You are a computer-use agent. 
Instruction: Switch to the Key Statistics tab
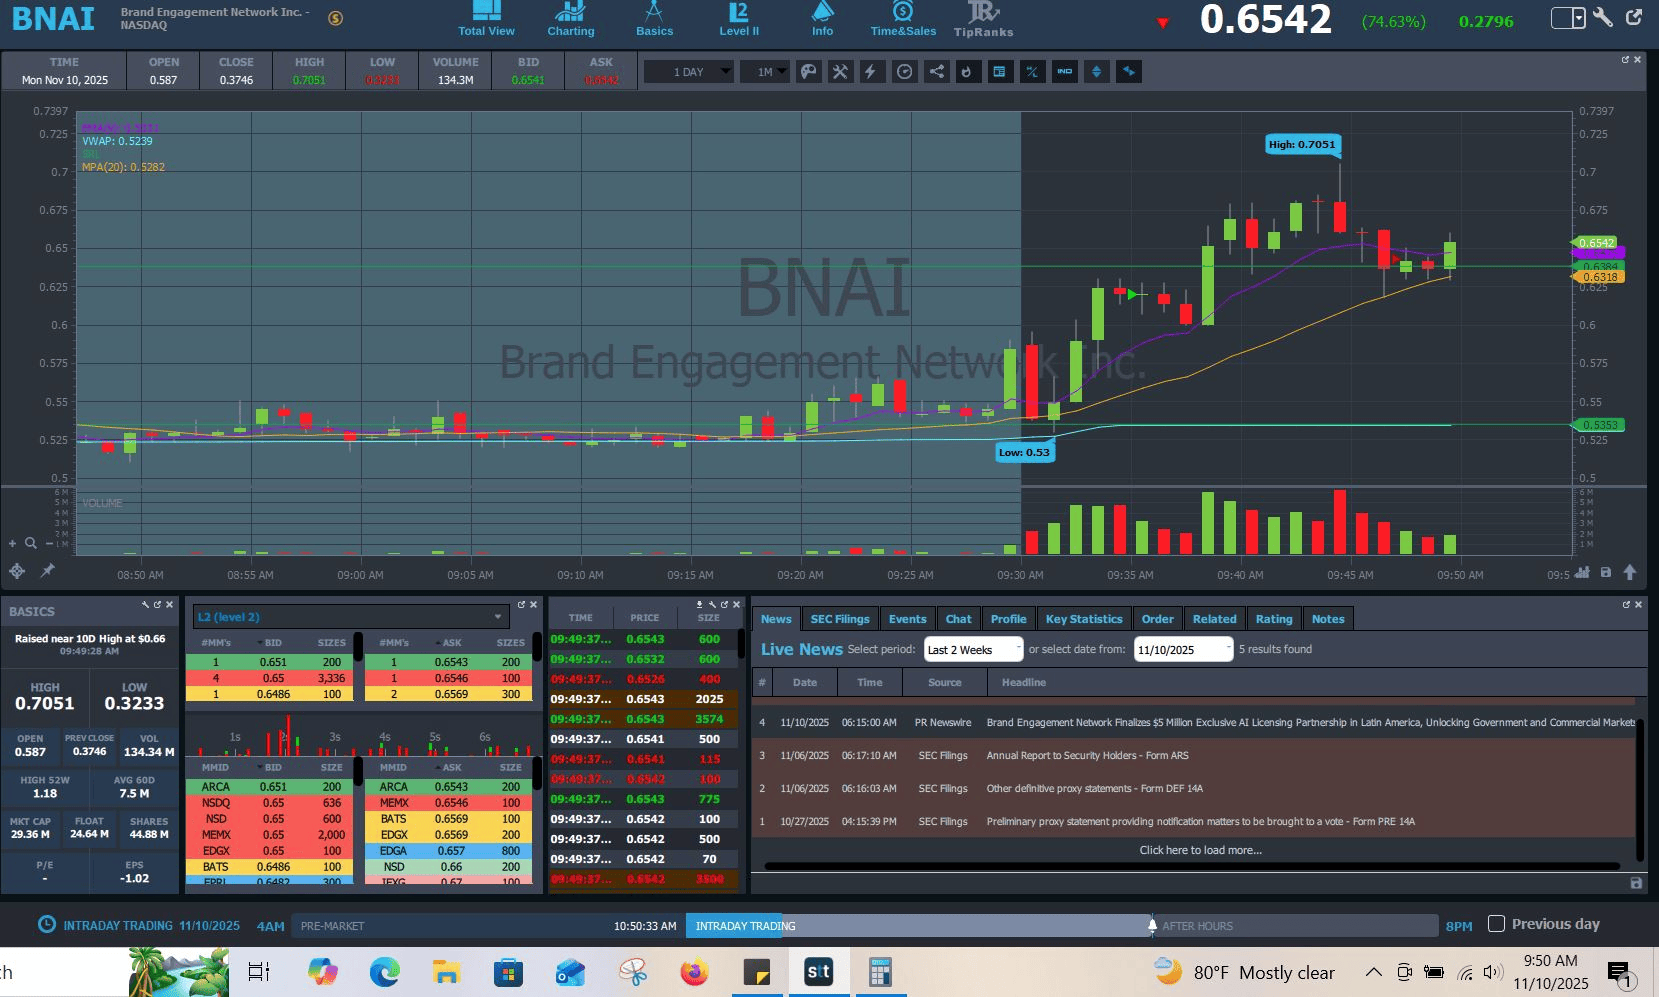(x=1084, y=619)
